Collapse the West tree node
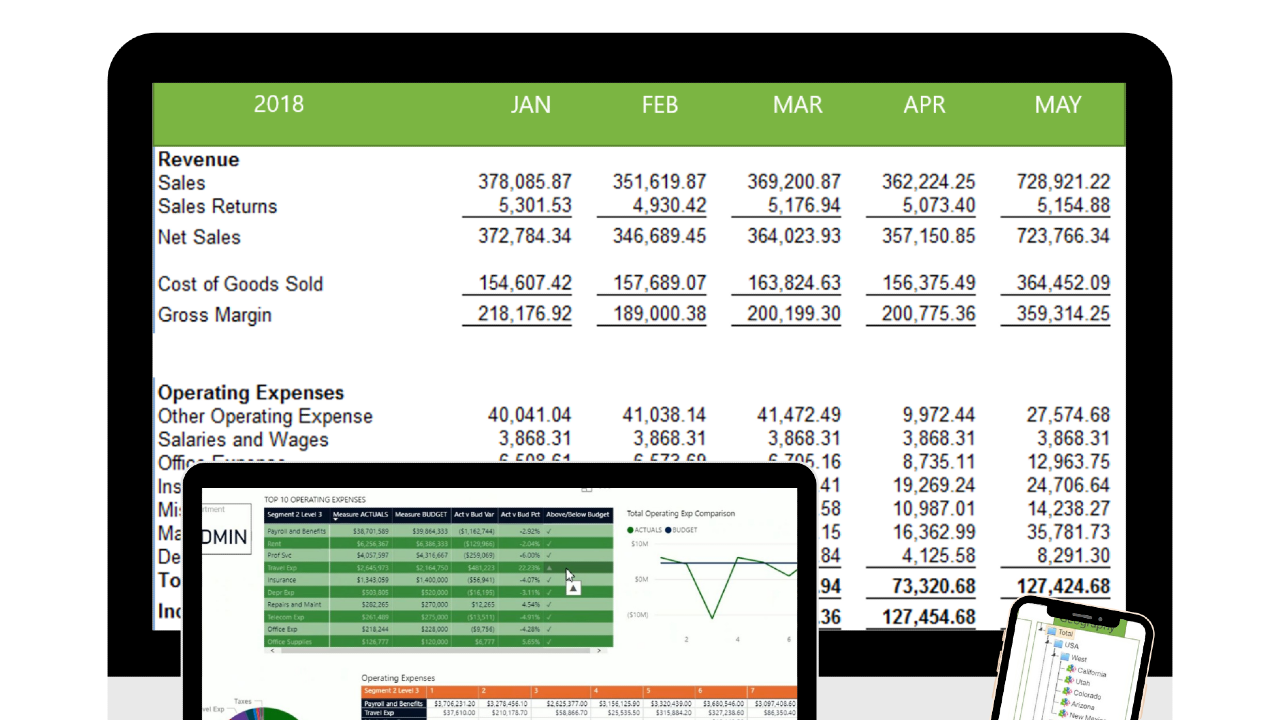The image size is (1280, 720). click(1053, 655)
